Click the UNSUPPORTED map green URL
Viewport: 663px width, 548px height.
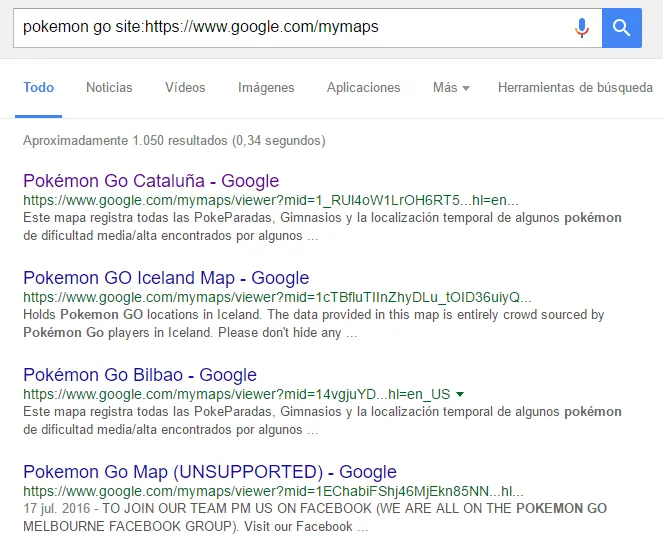point(273,491)
